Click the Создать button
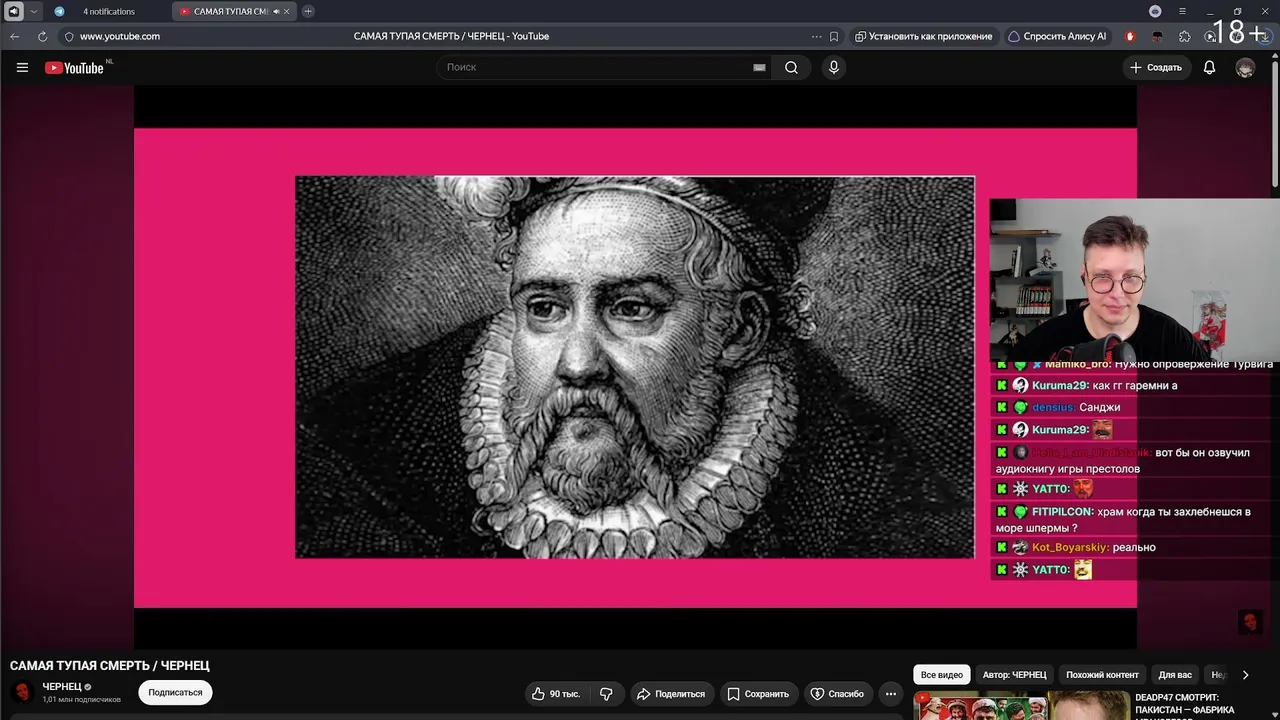The image size is (1280, 720). click(x=1156, y=67)
